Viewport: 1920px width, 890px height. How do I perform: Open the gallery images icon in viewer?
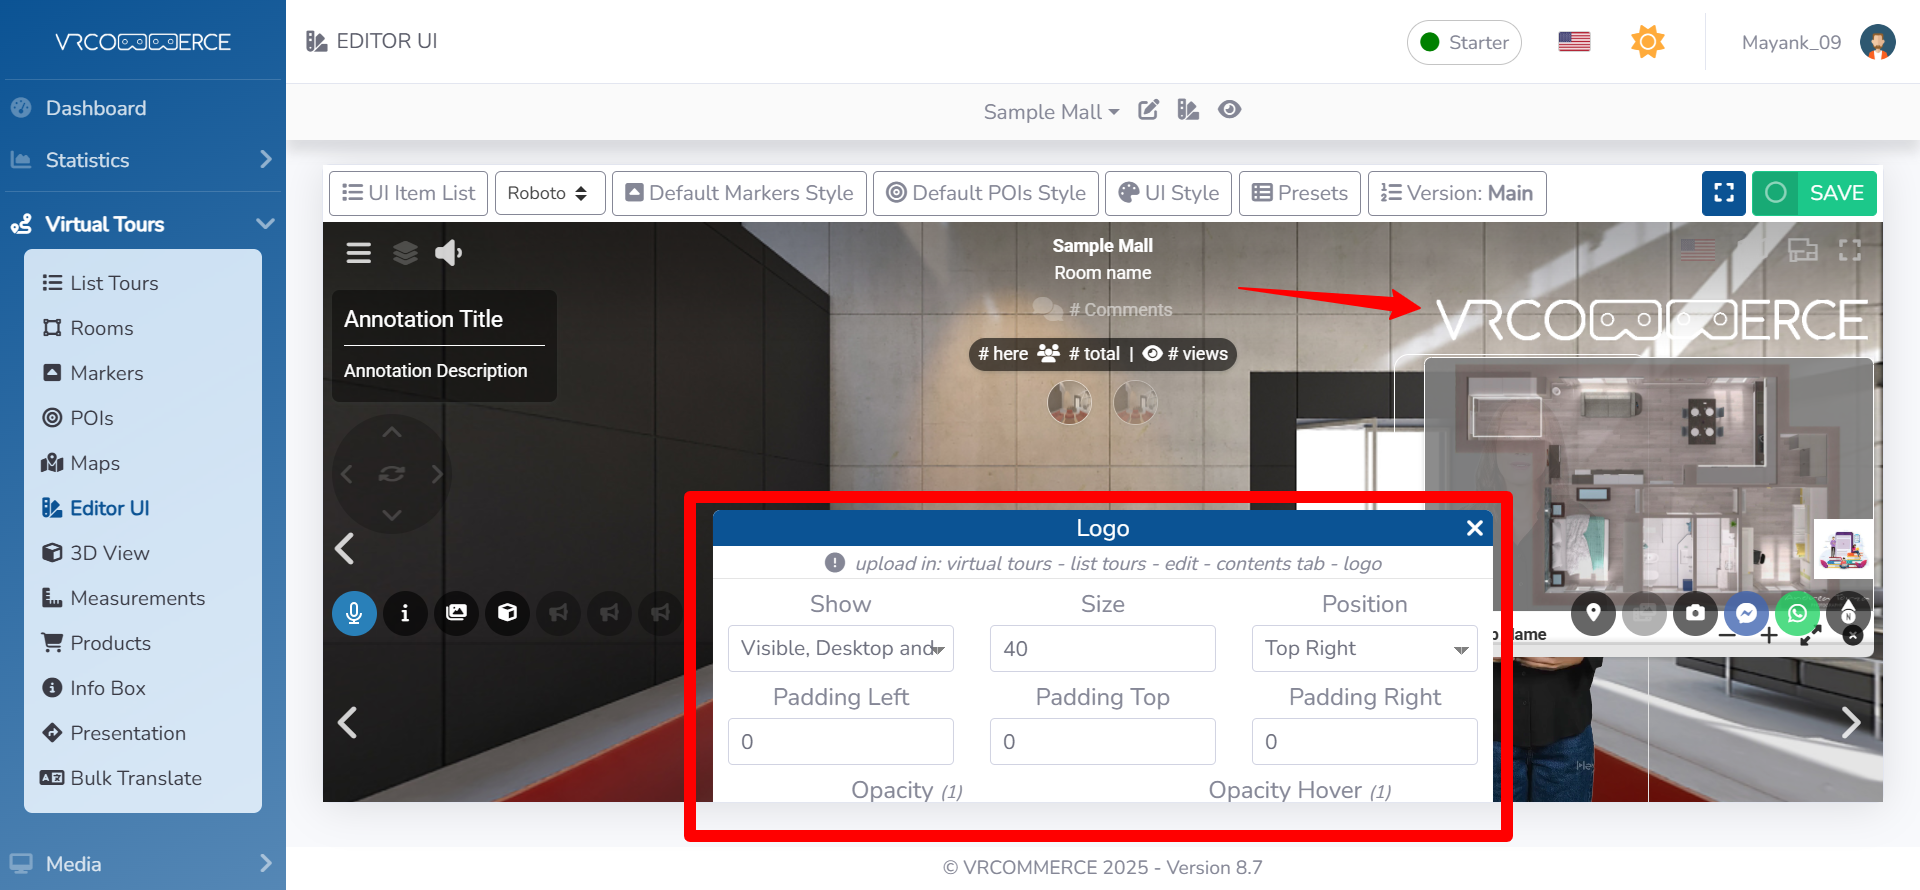pyautogui.click(x=456, y=613)
